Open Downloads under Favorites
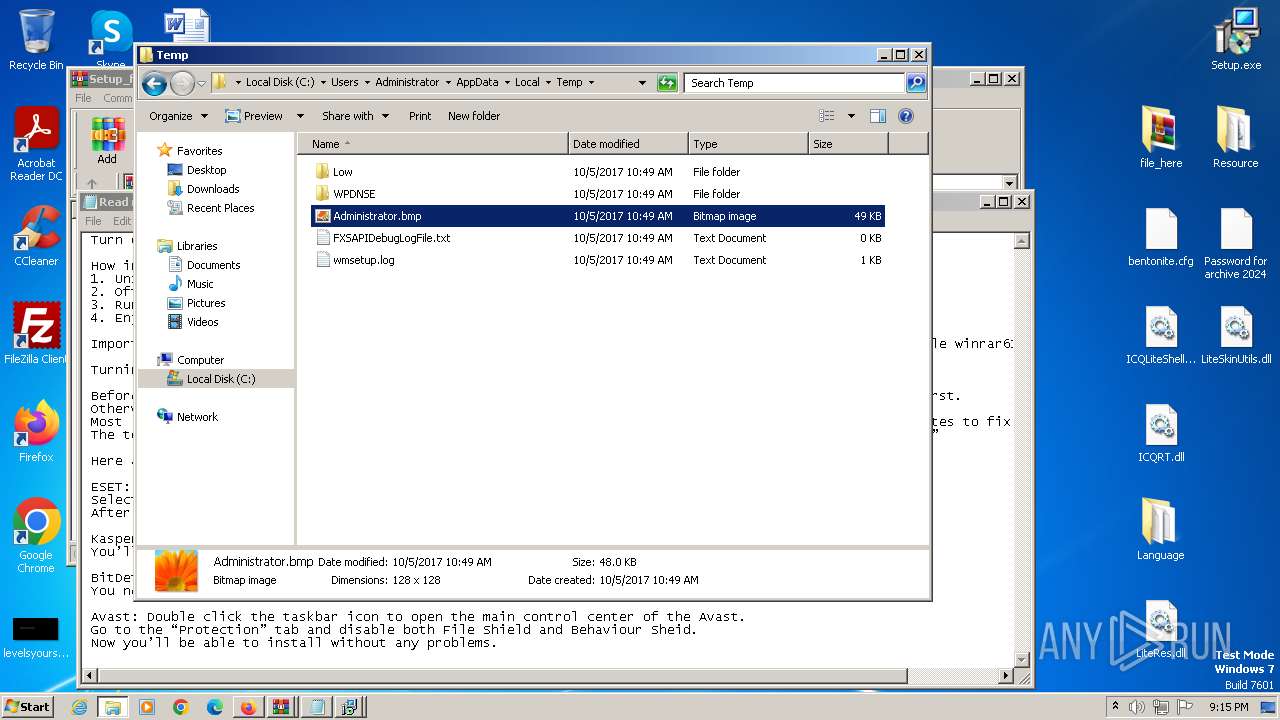This screenshot has width=1280, height=720. pyautogui.click(x=212, y=189)
